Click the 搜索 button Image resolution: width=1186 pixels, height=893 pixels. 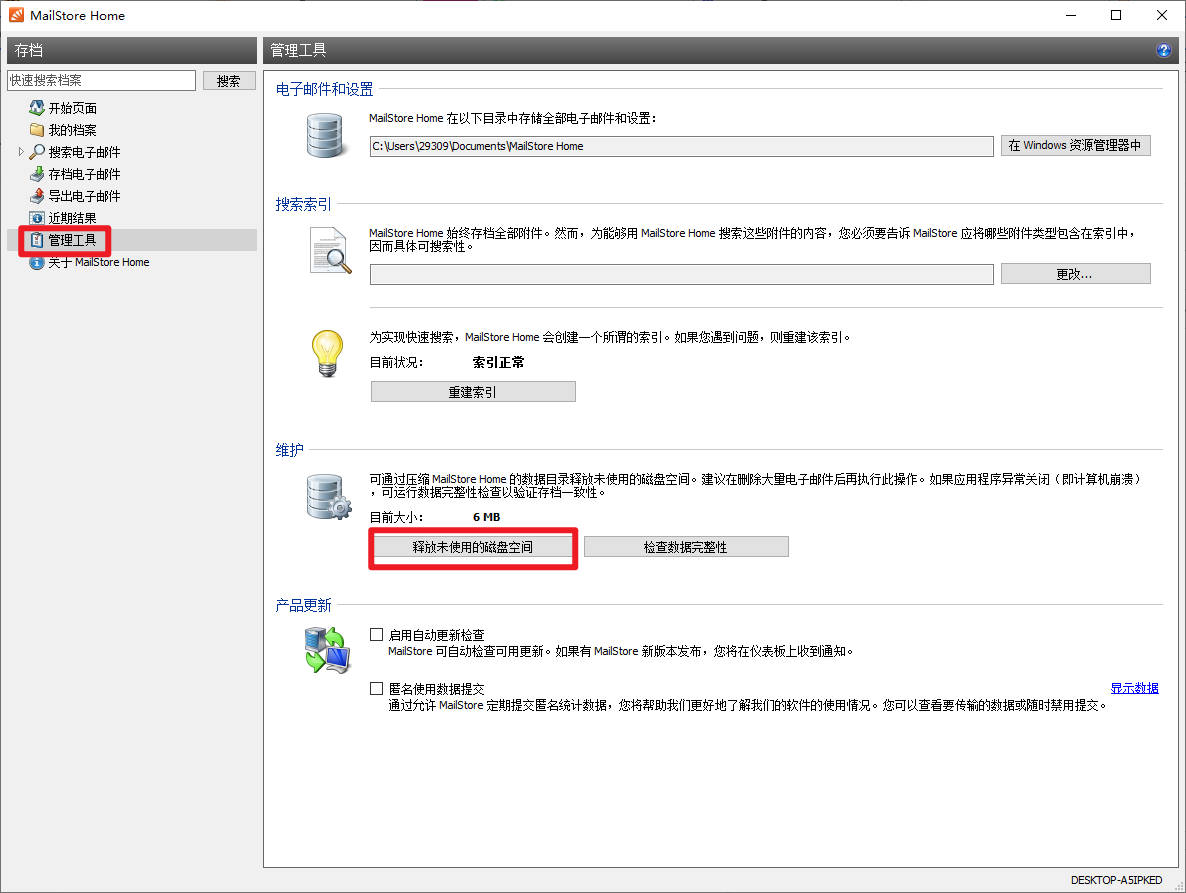point(228,80)
